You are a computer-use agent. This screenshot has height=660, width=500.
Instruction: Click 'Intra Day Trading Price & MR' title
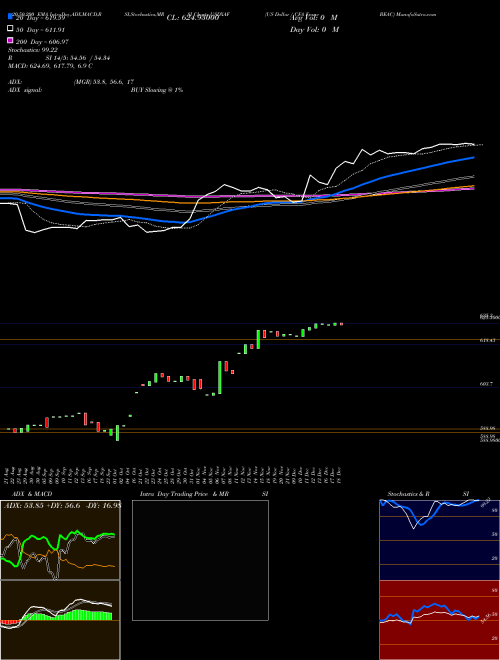click(x=184, y=494)
